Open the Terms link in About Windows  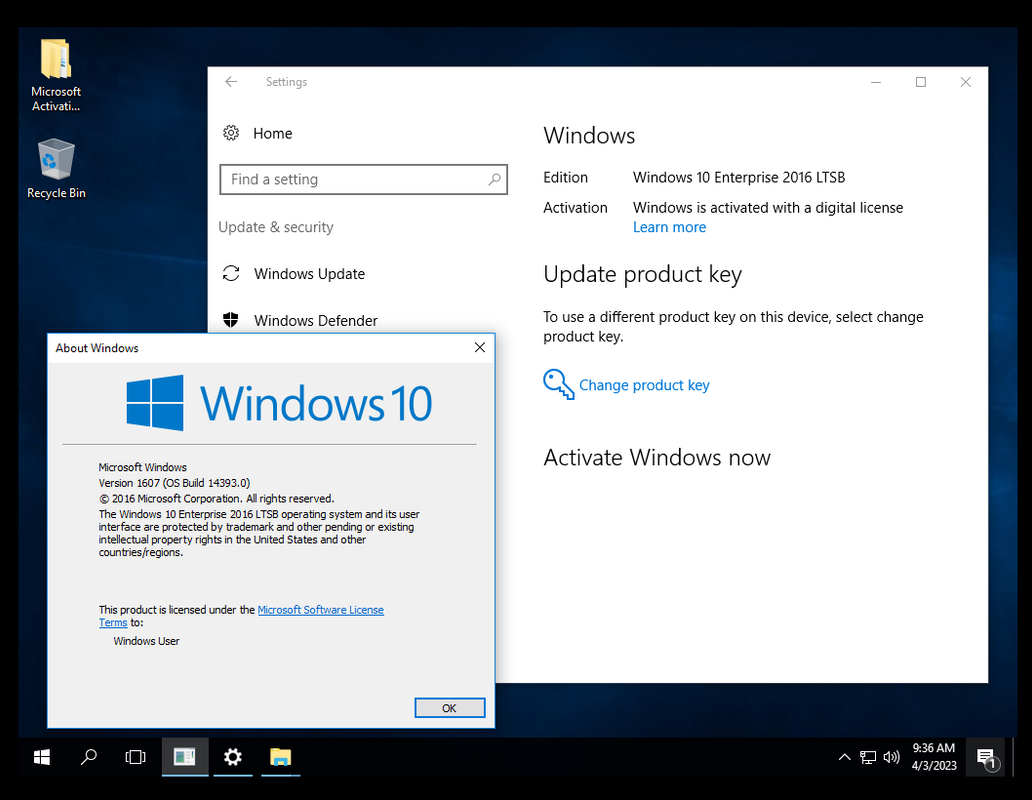point(113,622)
